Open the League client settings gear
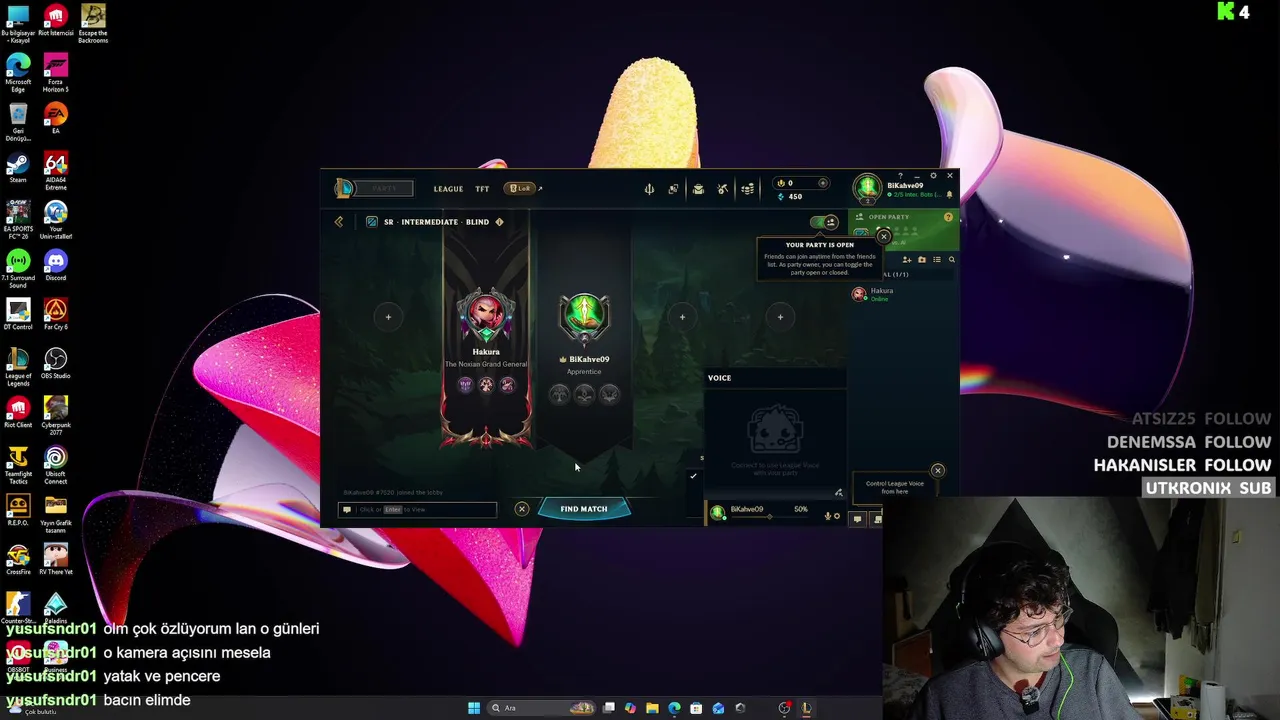Image resolution: width=1280 pixels, height=720 pixels. (x=933, y=176)
